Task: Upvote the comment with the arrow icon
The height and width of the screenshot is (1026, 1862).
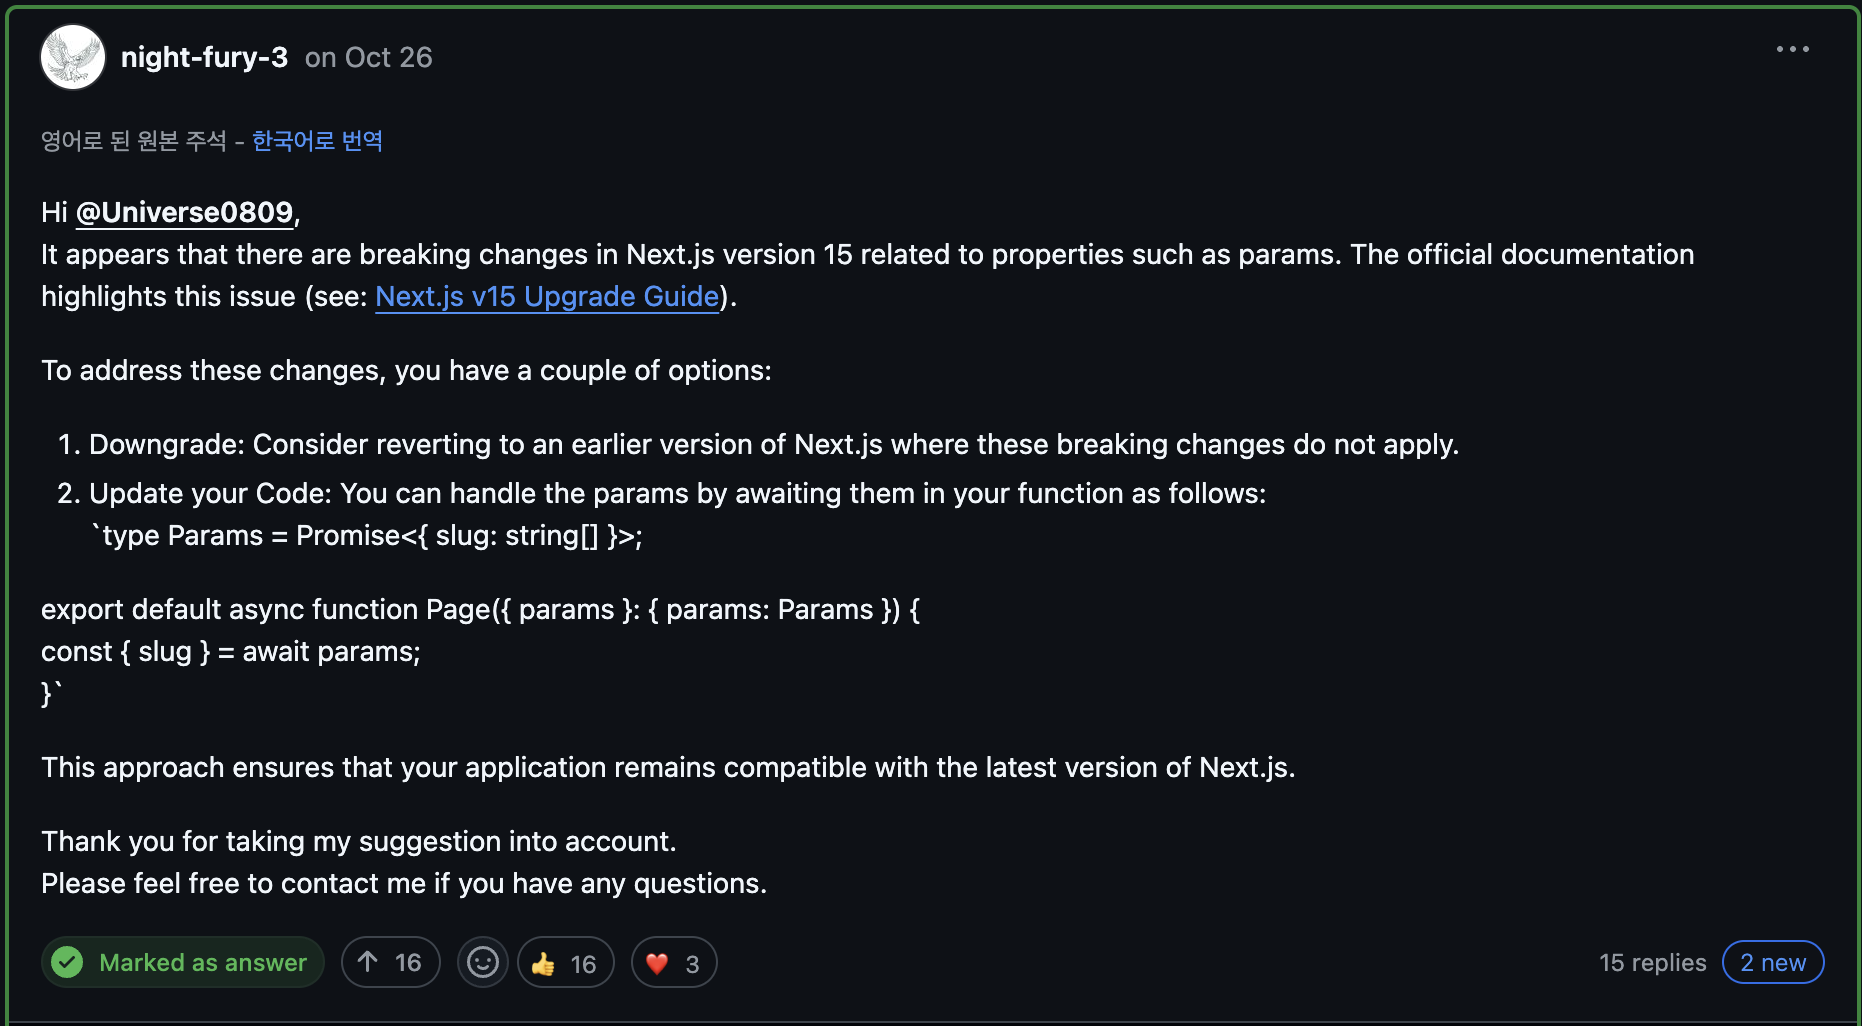Action: coord(390,962)
